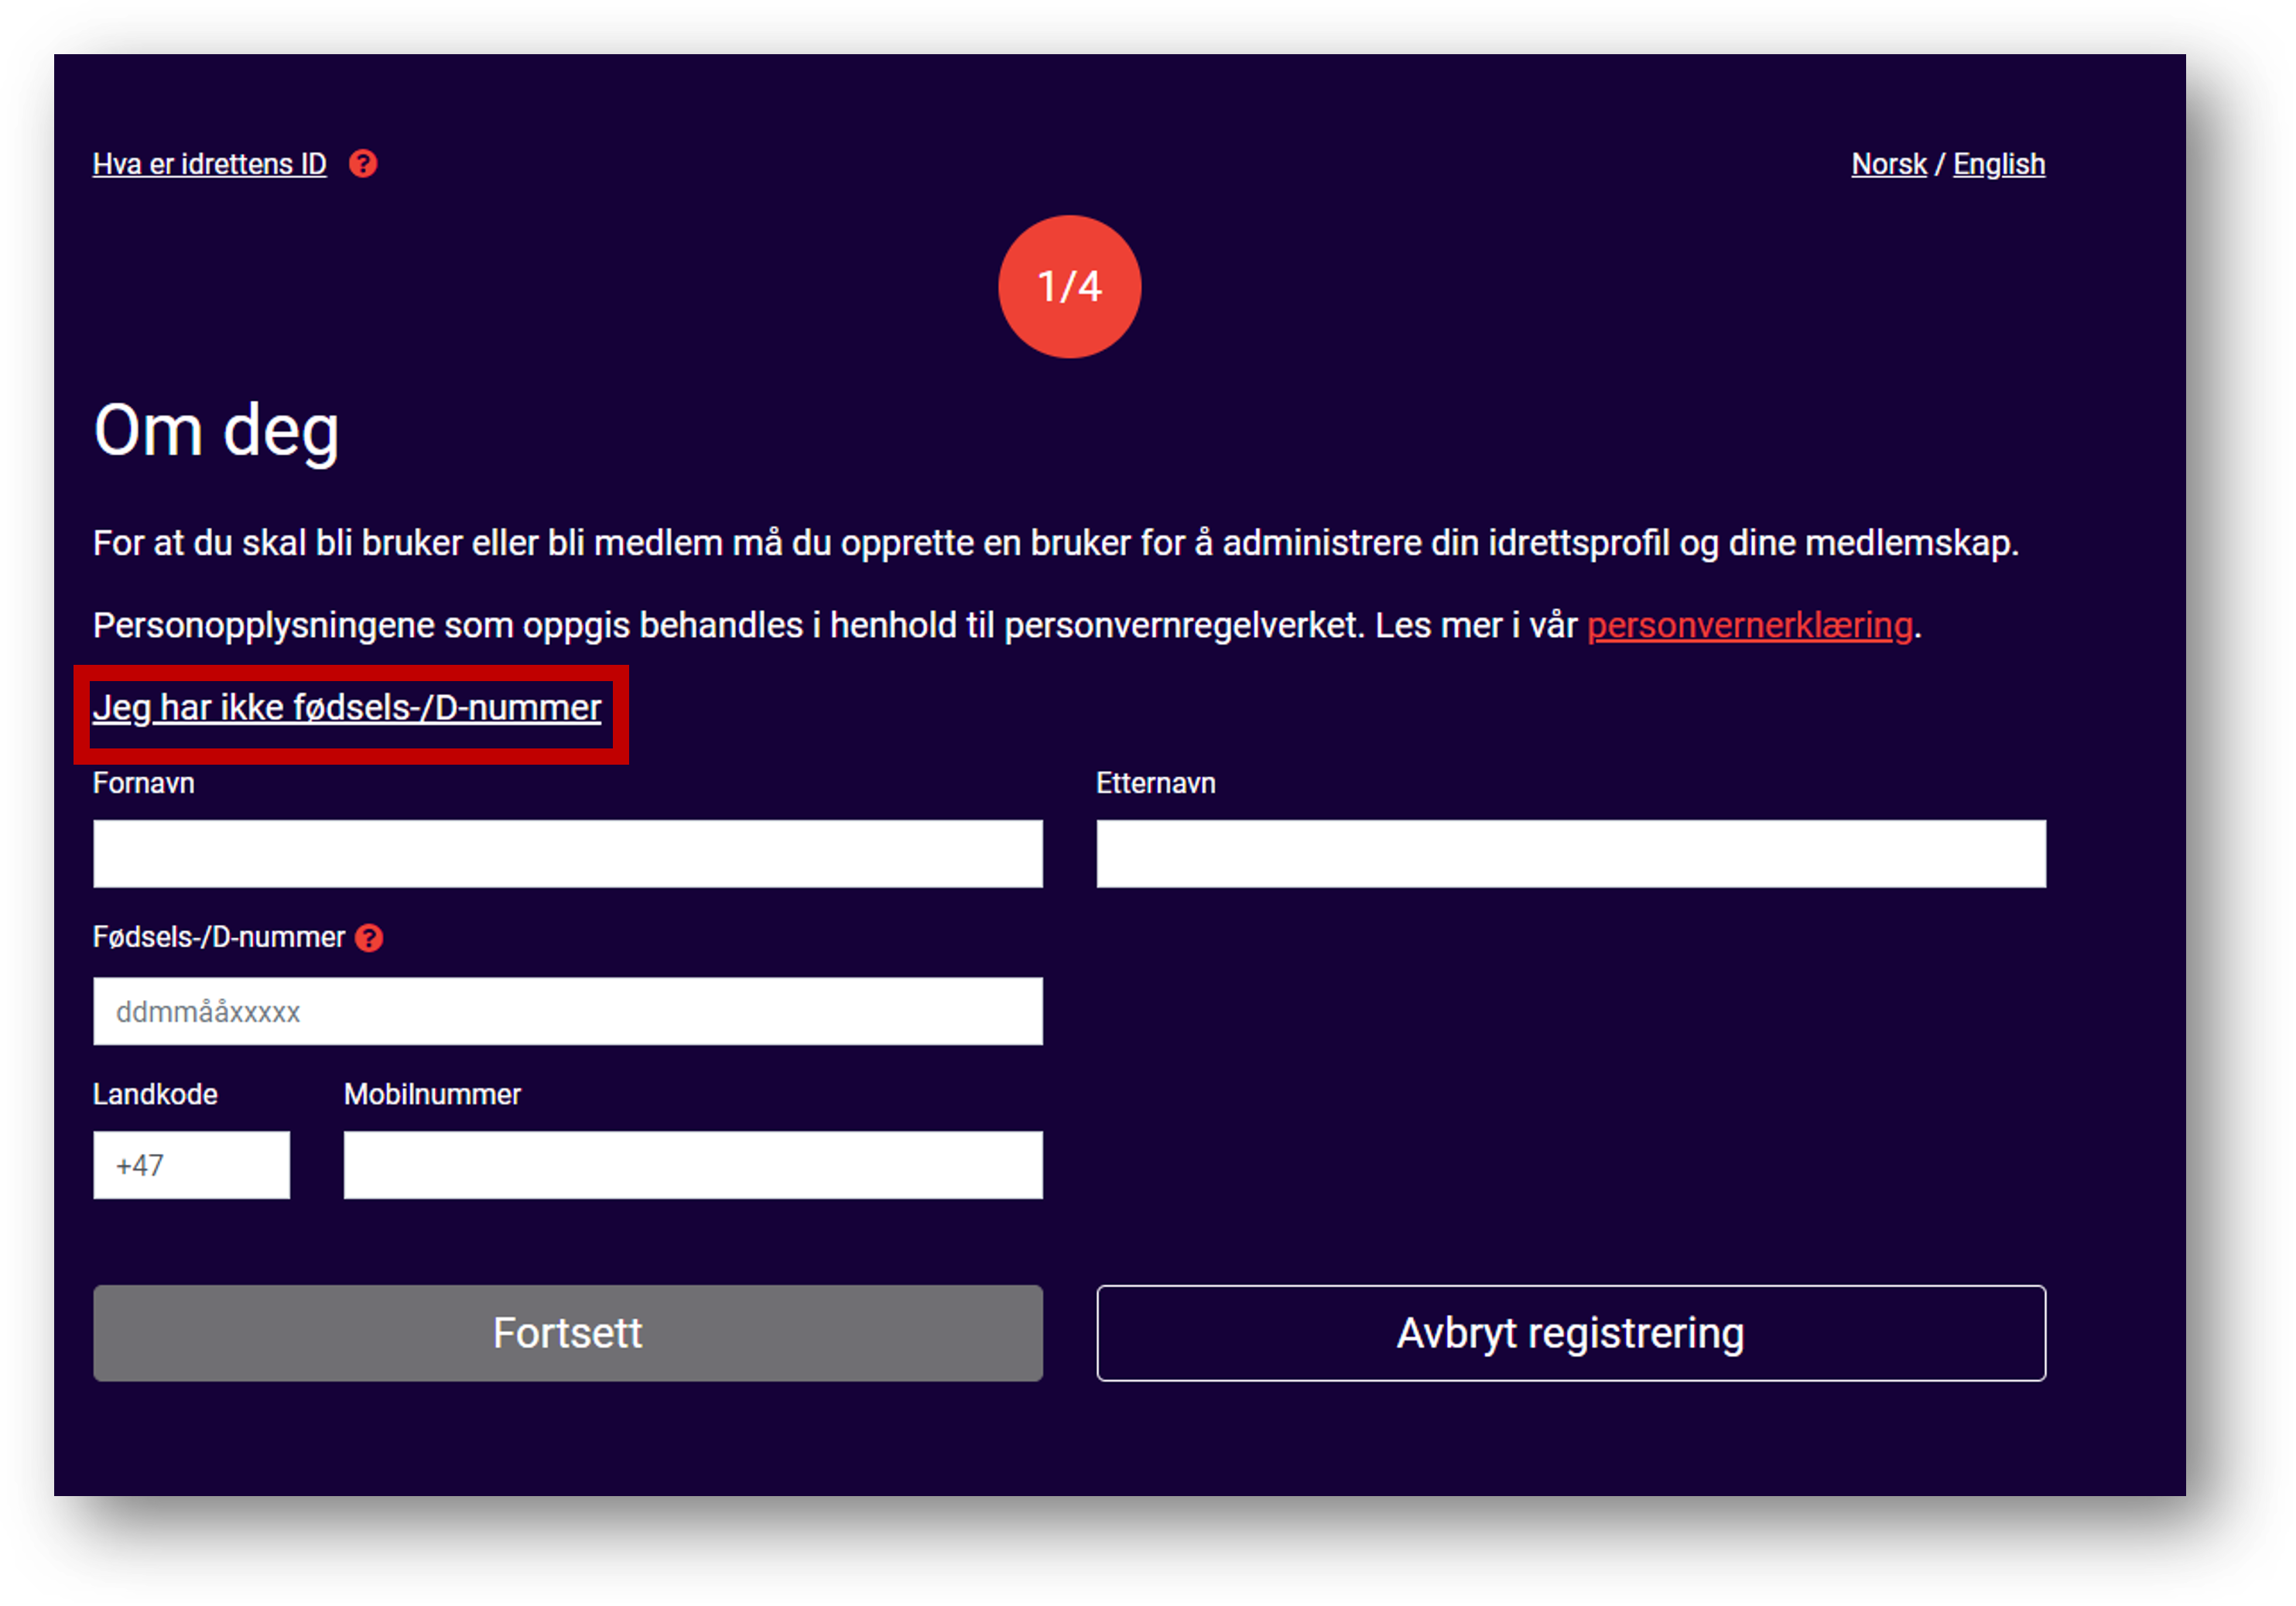Click the red question mark beside Hva er idrettens ID
The image size is (2296, 1606).
click(363, 163)
